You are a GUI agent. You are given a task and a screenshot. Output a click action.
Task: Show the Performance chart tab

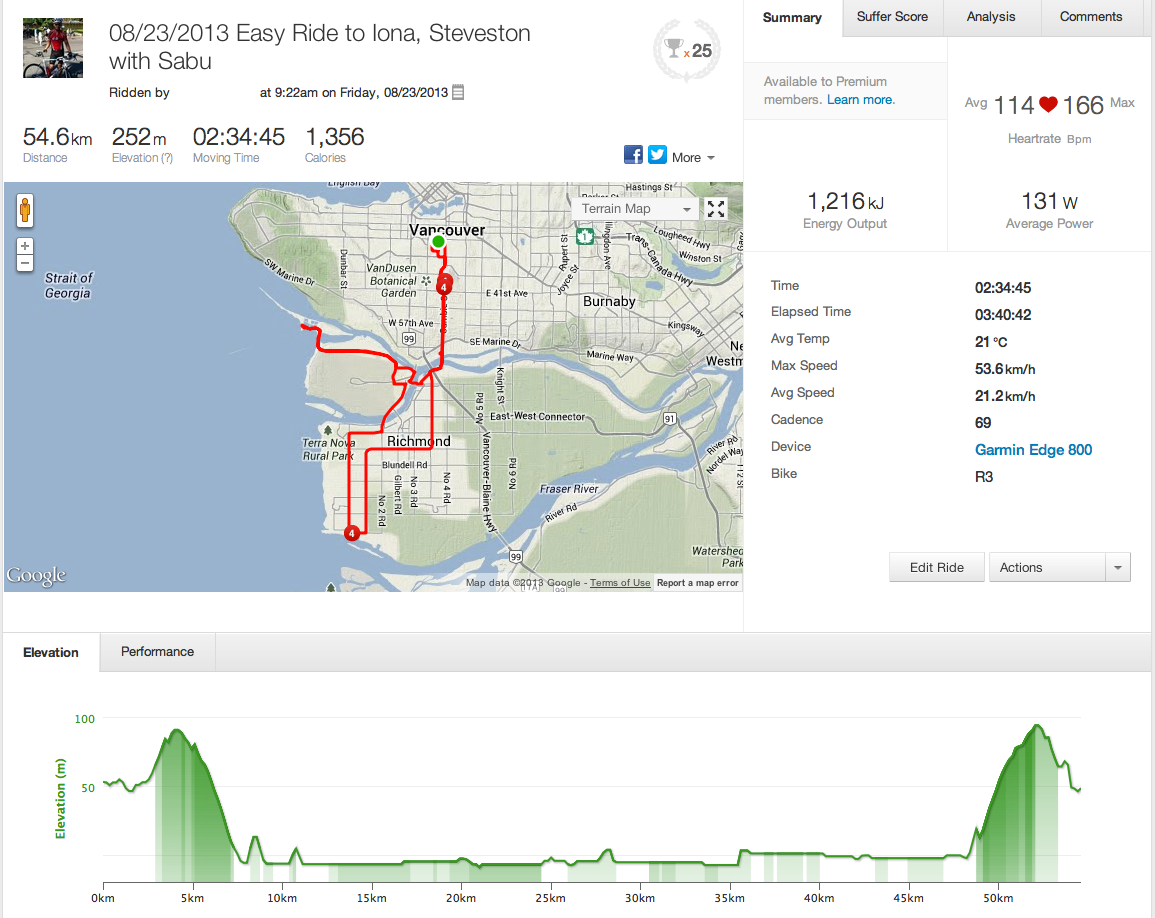[x=157, y=652]
